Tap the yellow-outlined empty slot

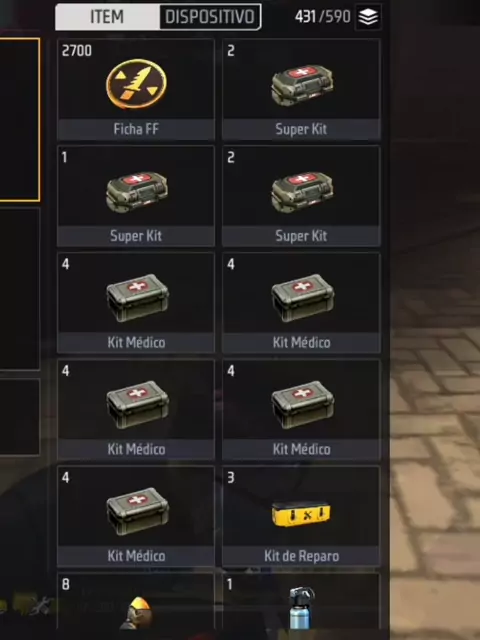20,120
